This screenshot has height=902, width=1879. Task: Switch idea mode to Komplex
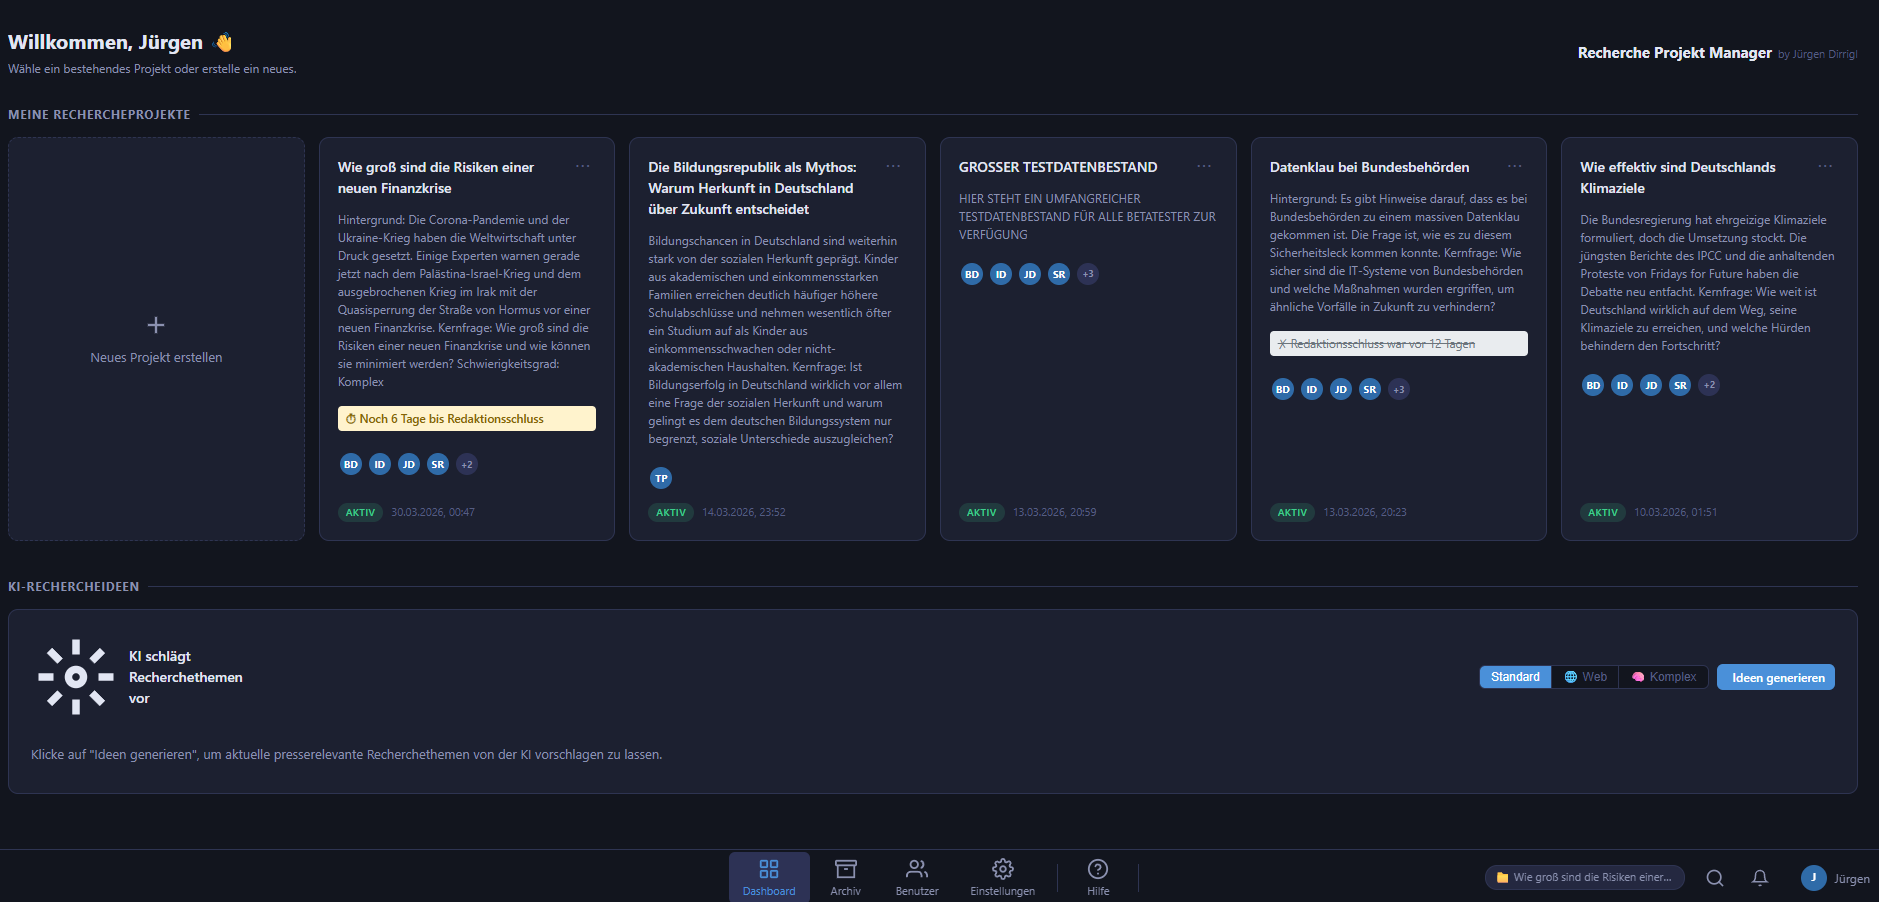[1664, 677]
